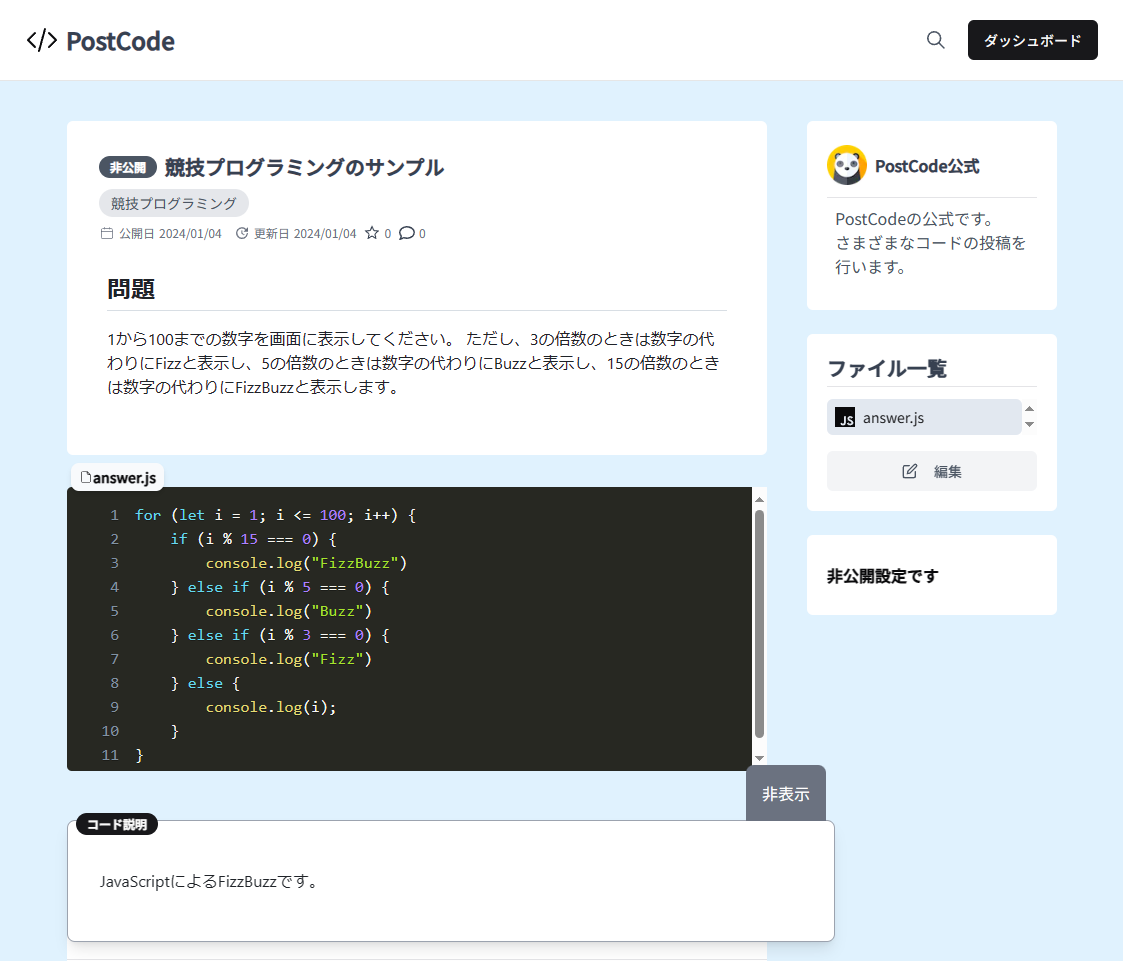Click the console.log(i); code line
Viewport: 1123px width, 961px height.
(x=271, y=707)
